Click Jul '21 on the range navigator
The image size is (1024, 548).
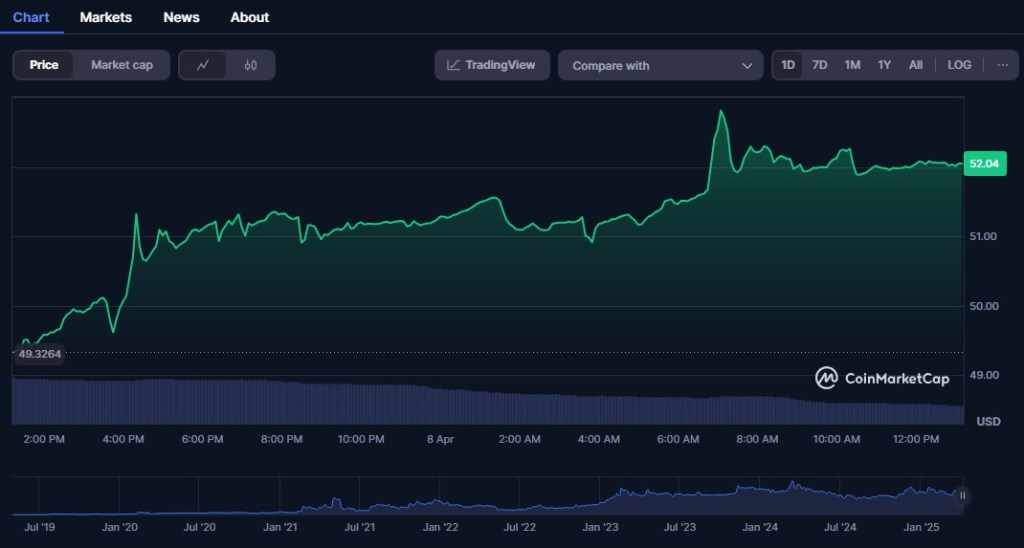(x=359, y=527)
